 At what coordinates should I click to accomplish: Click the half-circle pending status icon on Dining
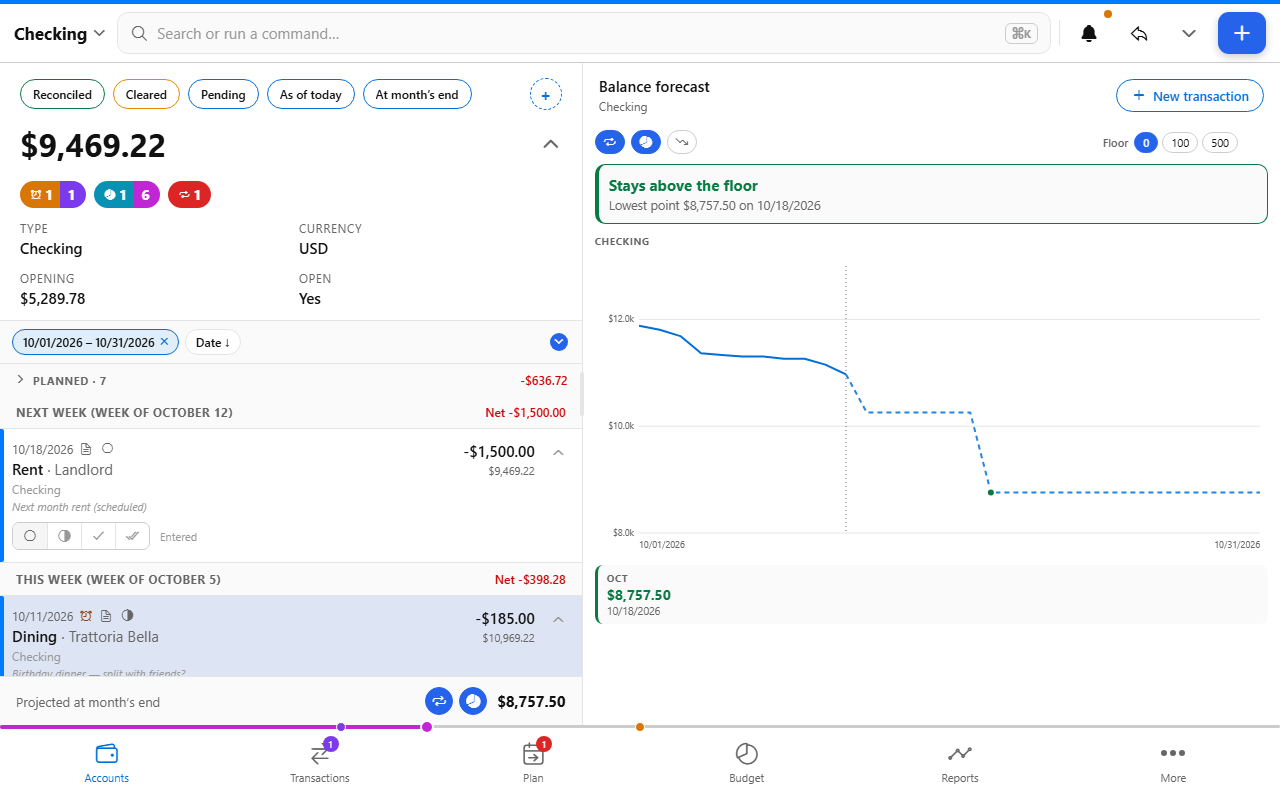tap(127, 616)
